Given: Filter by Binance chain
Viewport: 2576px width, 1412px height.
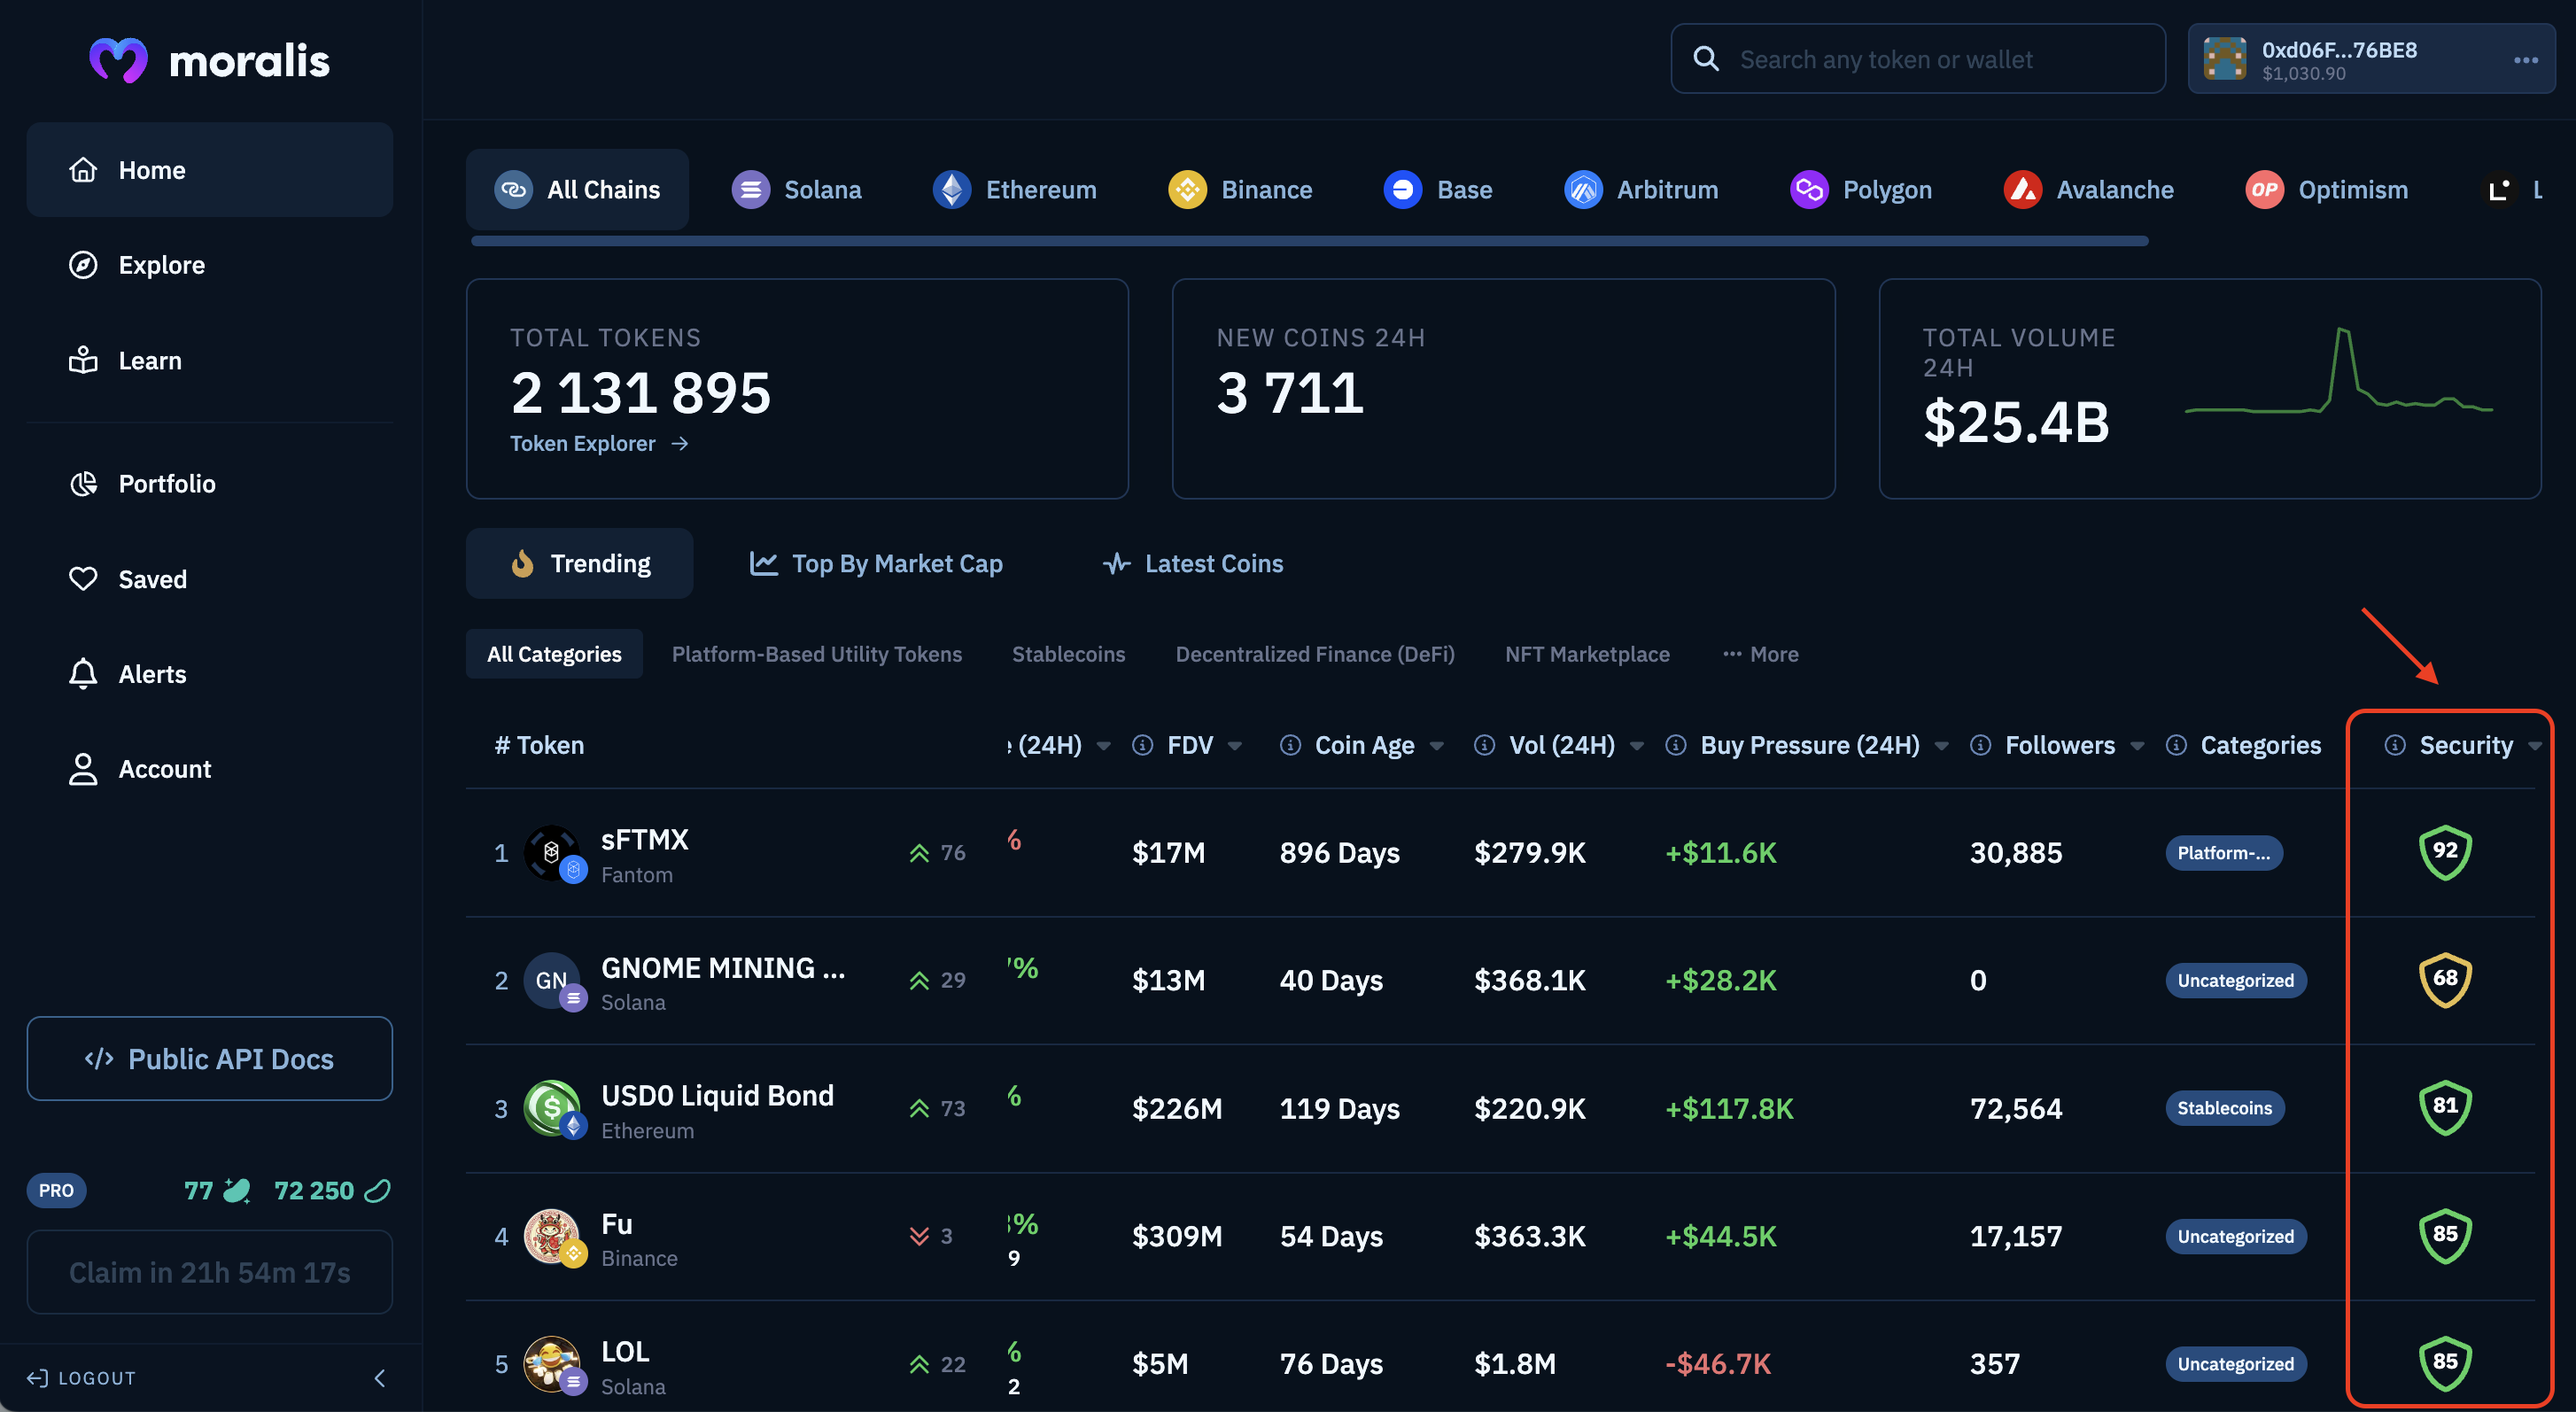Looking at the screenshot, I should (1240, 189).
